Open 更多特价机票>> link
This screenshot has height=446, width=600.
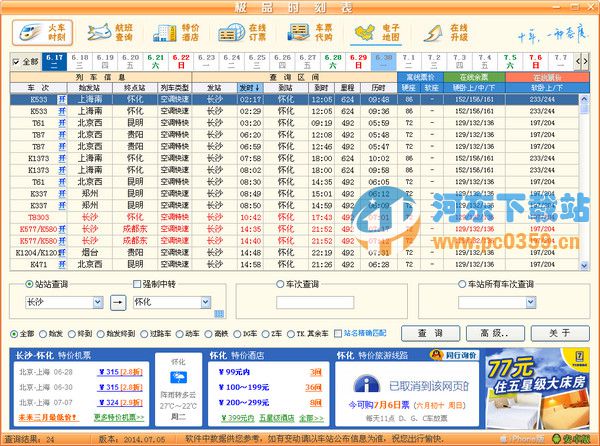tap(119, 417)
